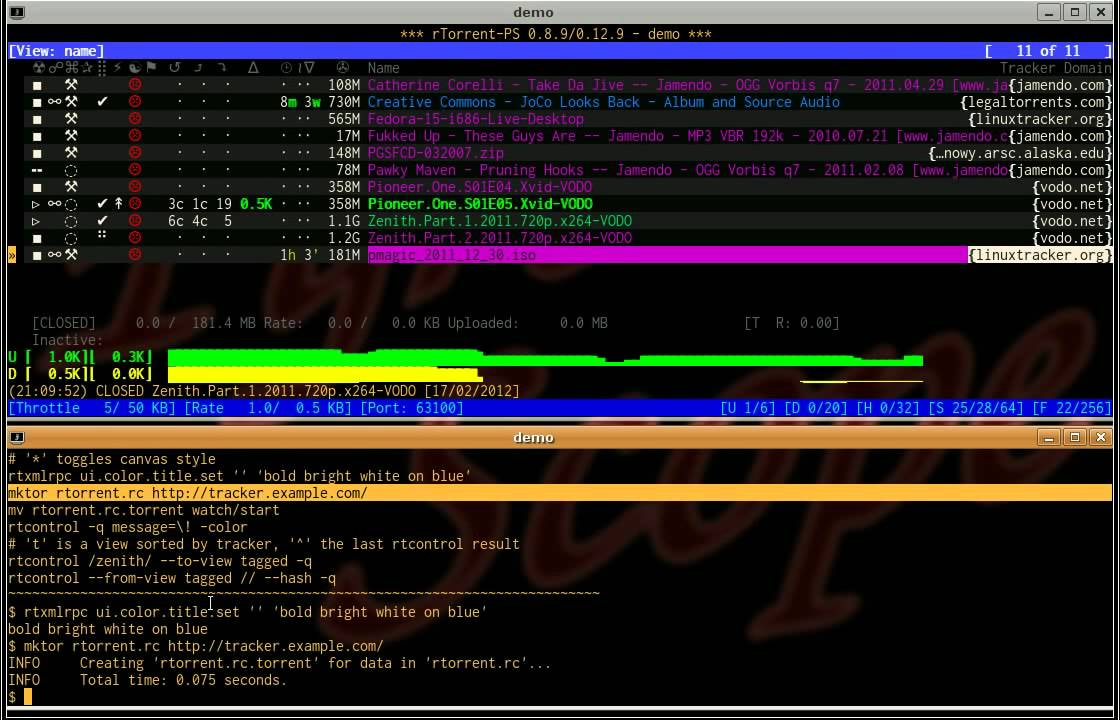Viewport: 1120px width, 720px height.
Task: Click the hammer icon on Fedora-15 row
Action: point(71,119)
